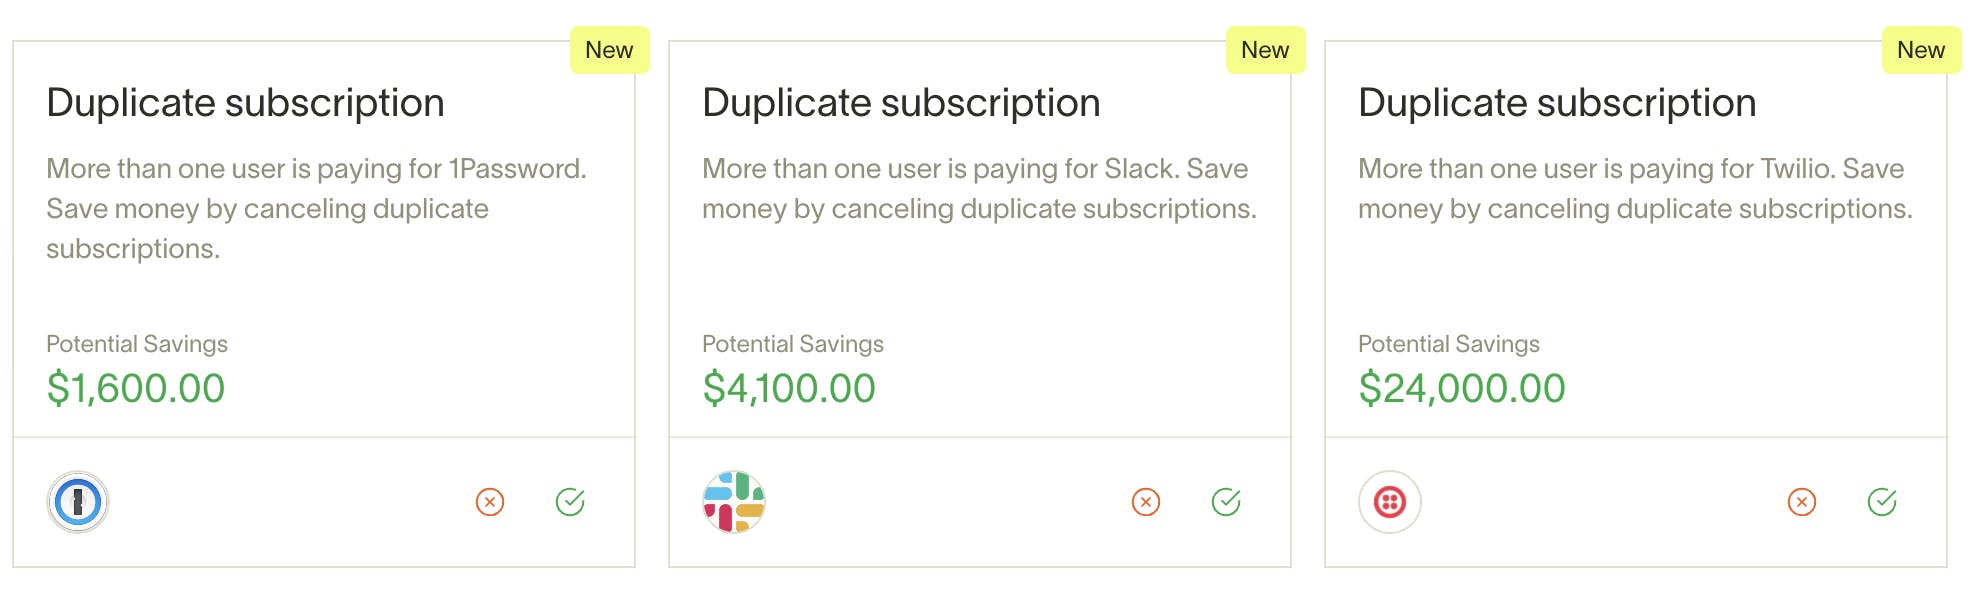
Task: Dismiss the 1Password duplicate subscription insight
Action: (490, 502)
